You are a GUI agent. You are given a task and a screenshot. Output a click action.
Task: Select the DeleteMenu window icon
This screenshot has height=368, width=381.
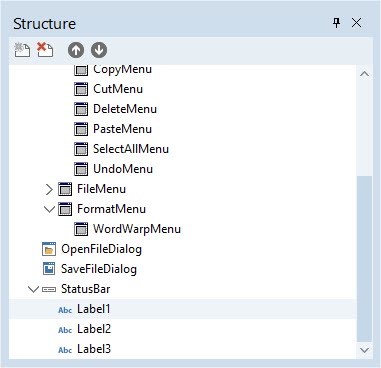coord(81,109)
